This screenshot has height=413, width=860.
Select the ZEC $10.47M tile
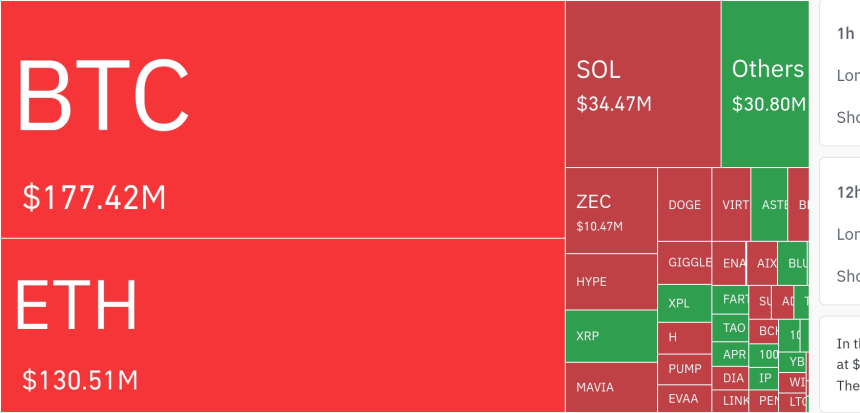(610, 210)
